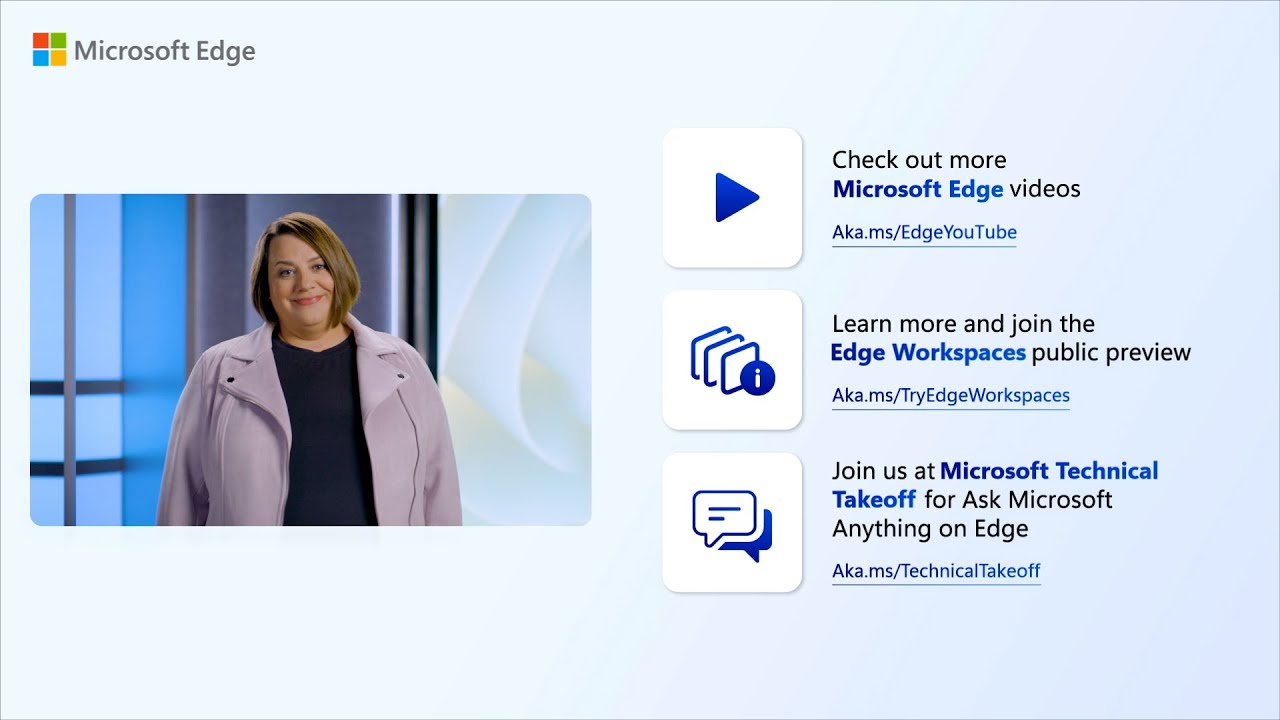The width and height of the screenshot is (1280, 720).
Task: Open the Aka.ms/EdgeYouTube link
Action: coord(924,233)
